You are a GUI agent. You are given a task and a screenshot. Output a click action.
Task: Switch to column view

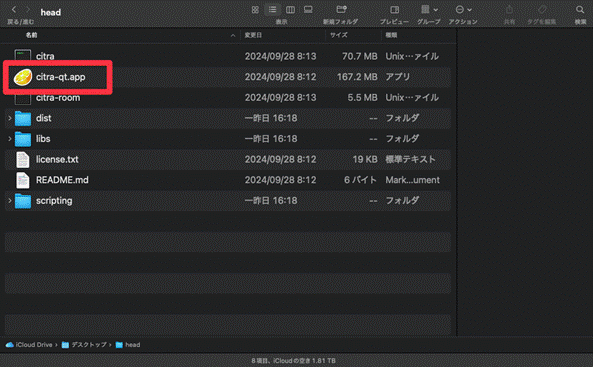click(290, 10)
